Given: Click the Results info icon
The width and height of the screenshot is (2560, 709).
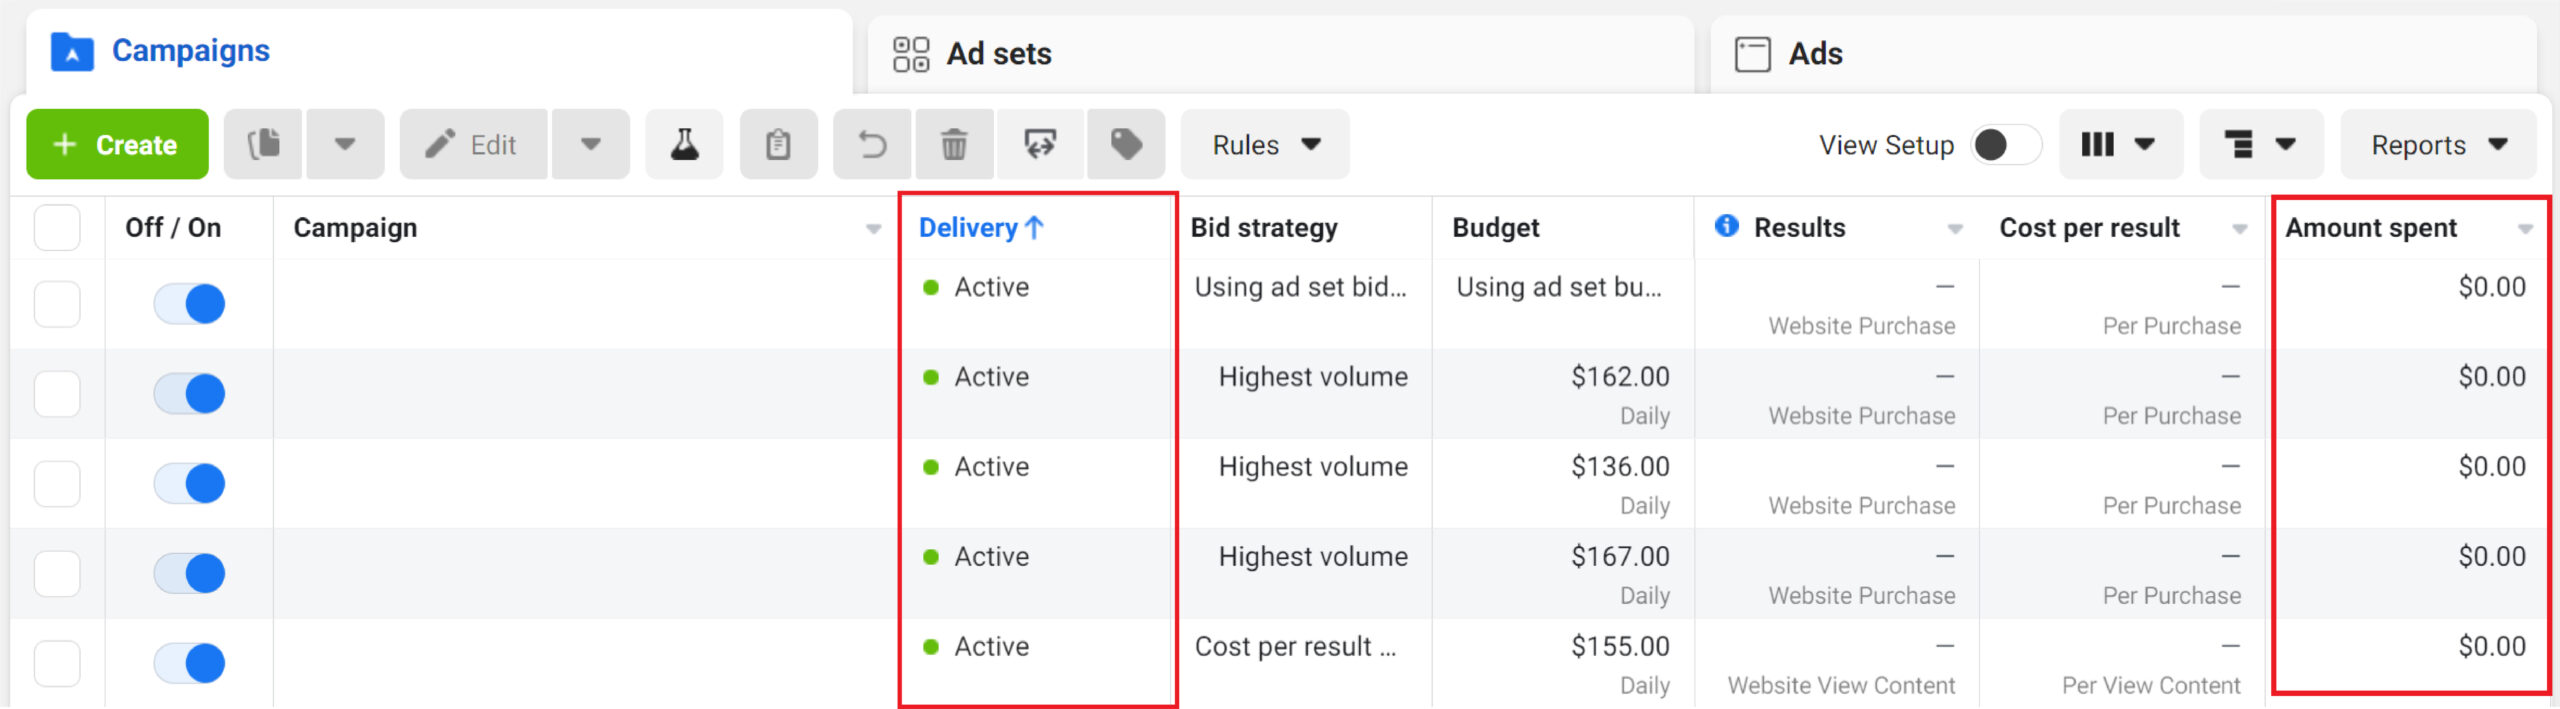Looking at the screenshot, I should coord(1726,226).
